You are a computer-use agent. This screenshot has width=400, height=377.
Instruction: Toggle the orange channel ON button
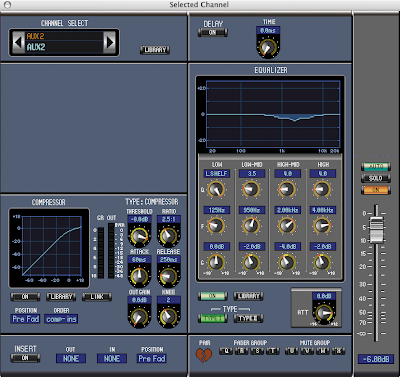coord(376,190)
